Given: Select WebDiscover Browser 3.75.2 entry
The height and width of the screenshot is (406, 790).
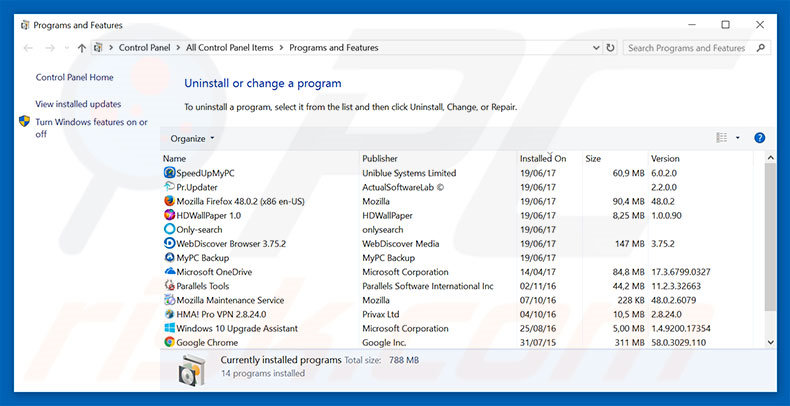Looking at the screenshot, I should [231, 243].
